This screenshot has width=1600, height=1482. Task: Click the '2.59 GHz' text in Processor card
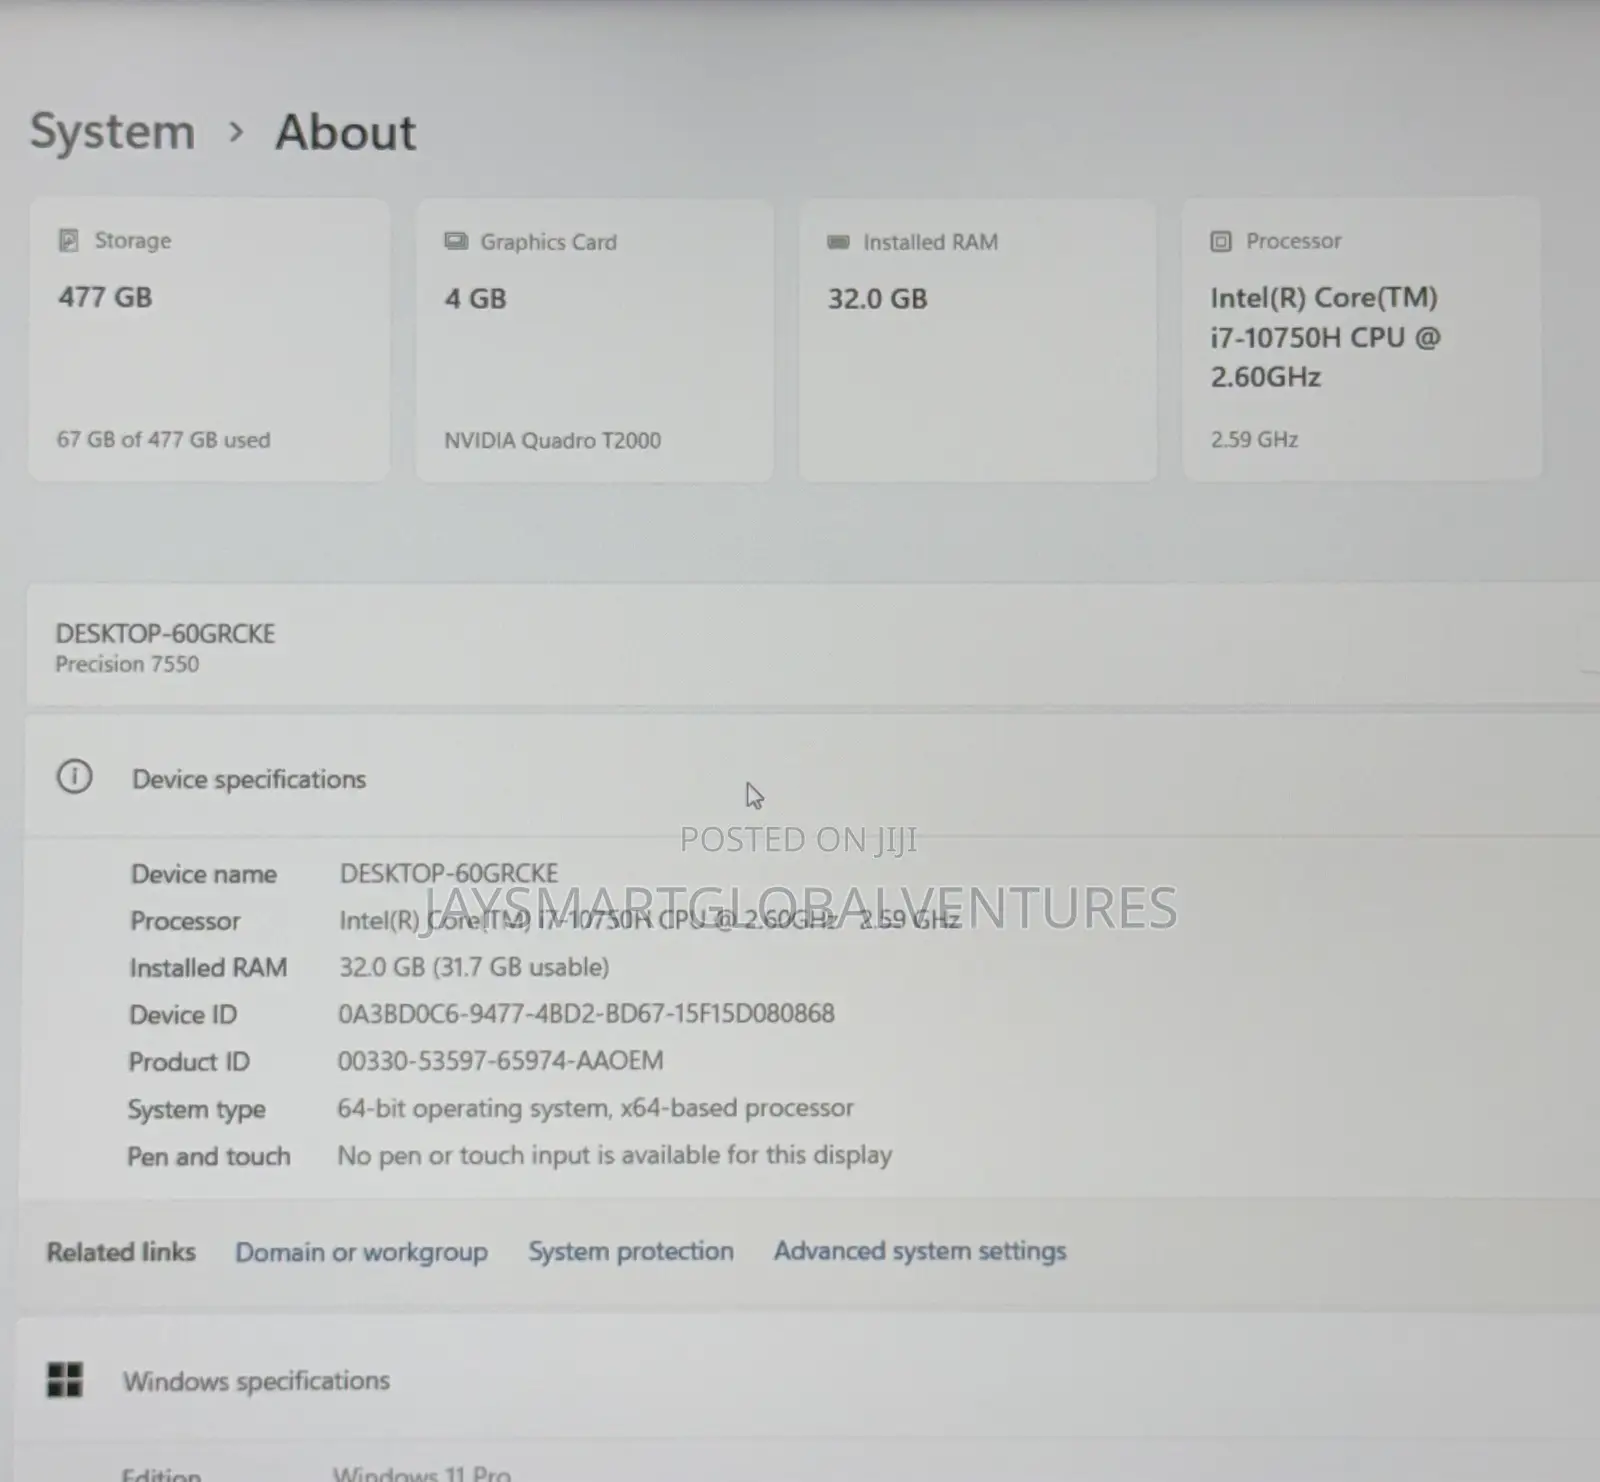point(1254,439)
